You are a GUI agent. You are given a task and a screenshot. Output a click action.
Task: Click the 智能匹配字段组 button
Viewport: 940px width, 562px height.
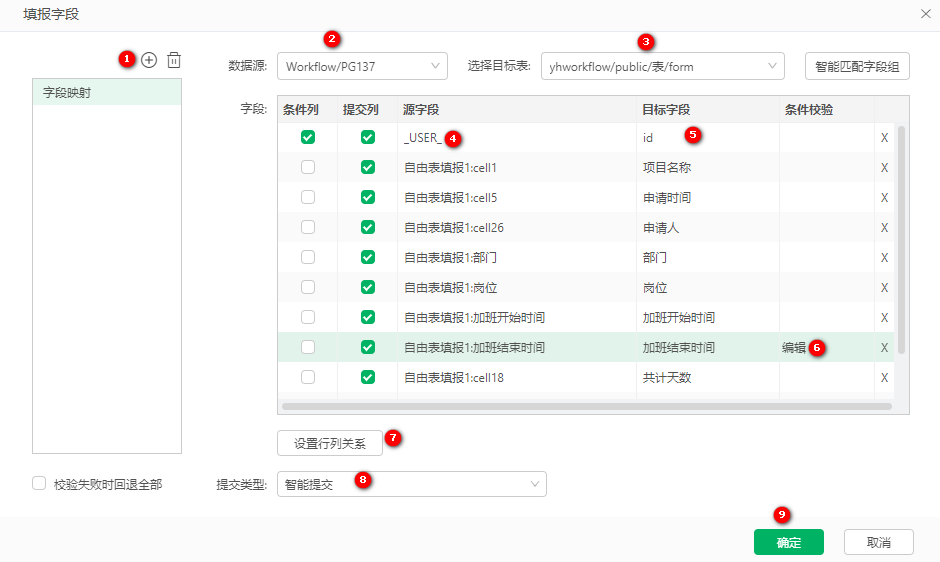click(x=857, y=66)
